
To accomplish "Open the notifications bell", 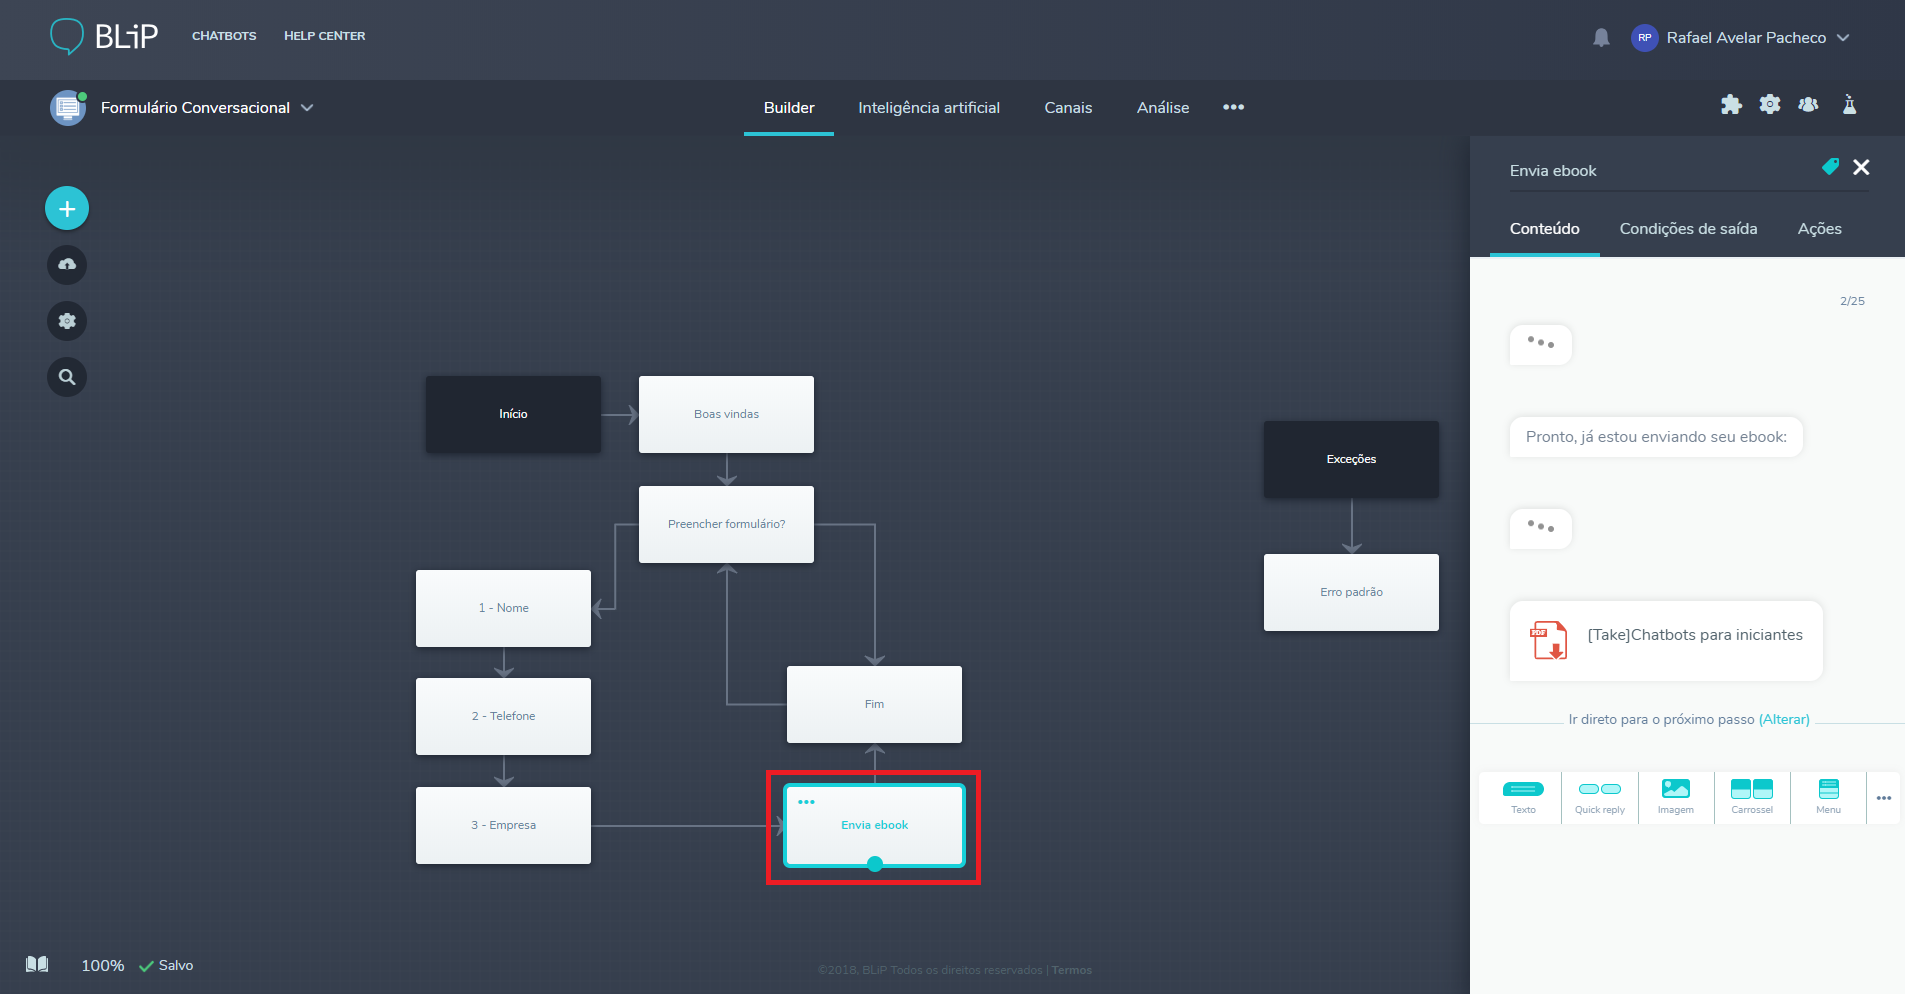I will coord(1601,38).
